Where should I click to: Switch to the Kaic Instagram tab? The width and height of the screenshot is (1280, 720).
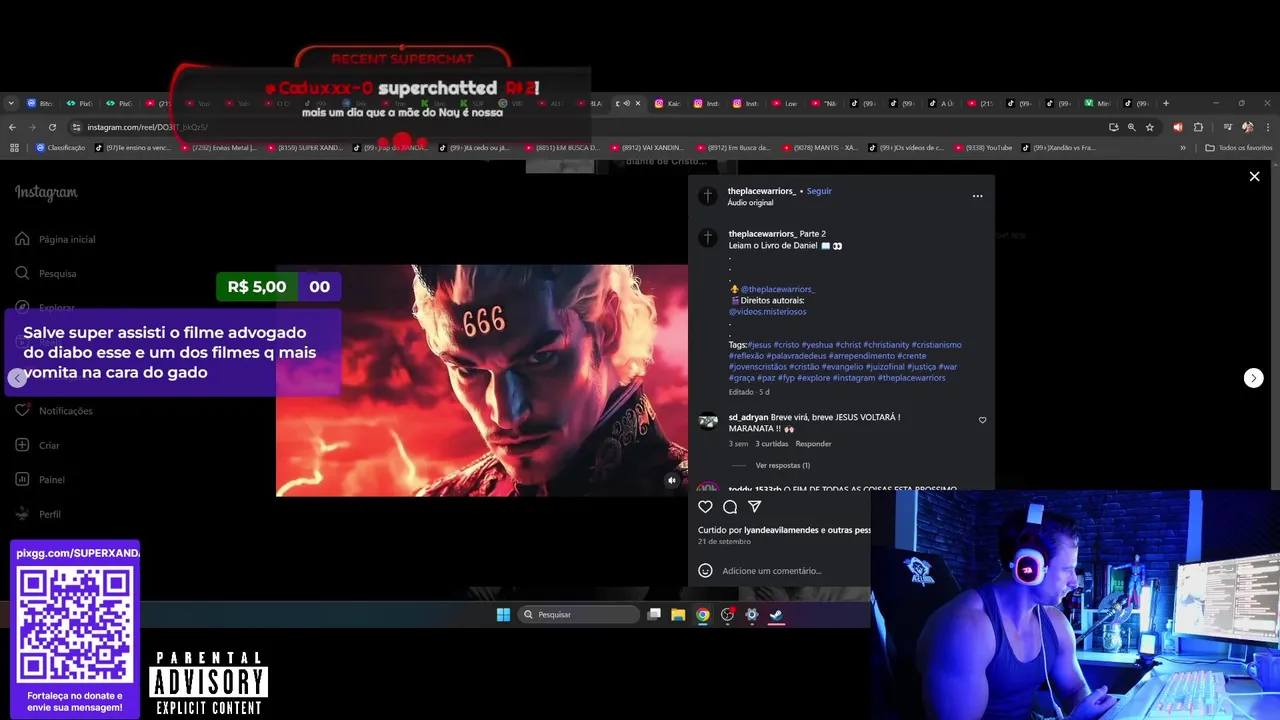(669, 103)
